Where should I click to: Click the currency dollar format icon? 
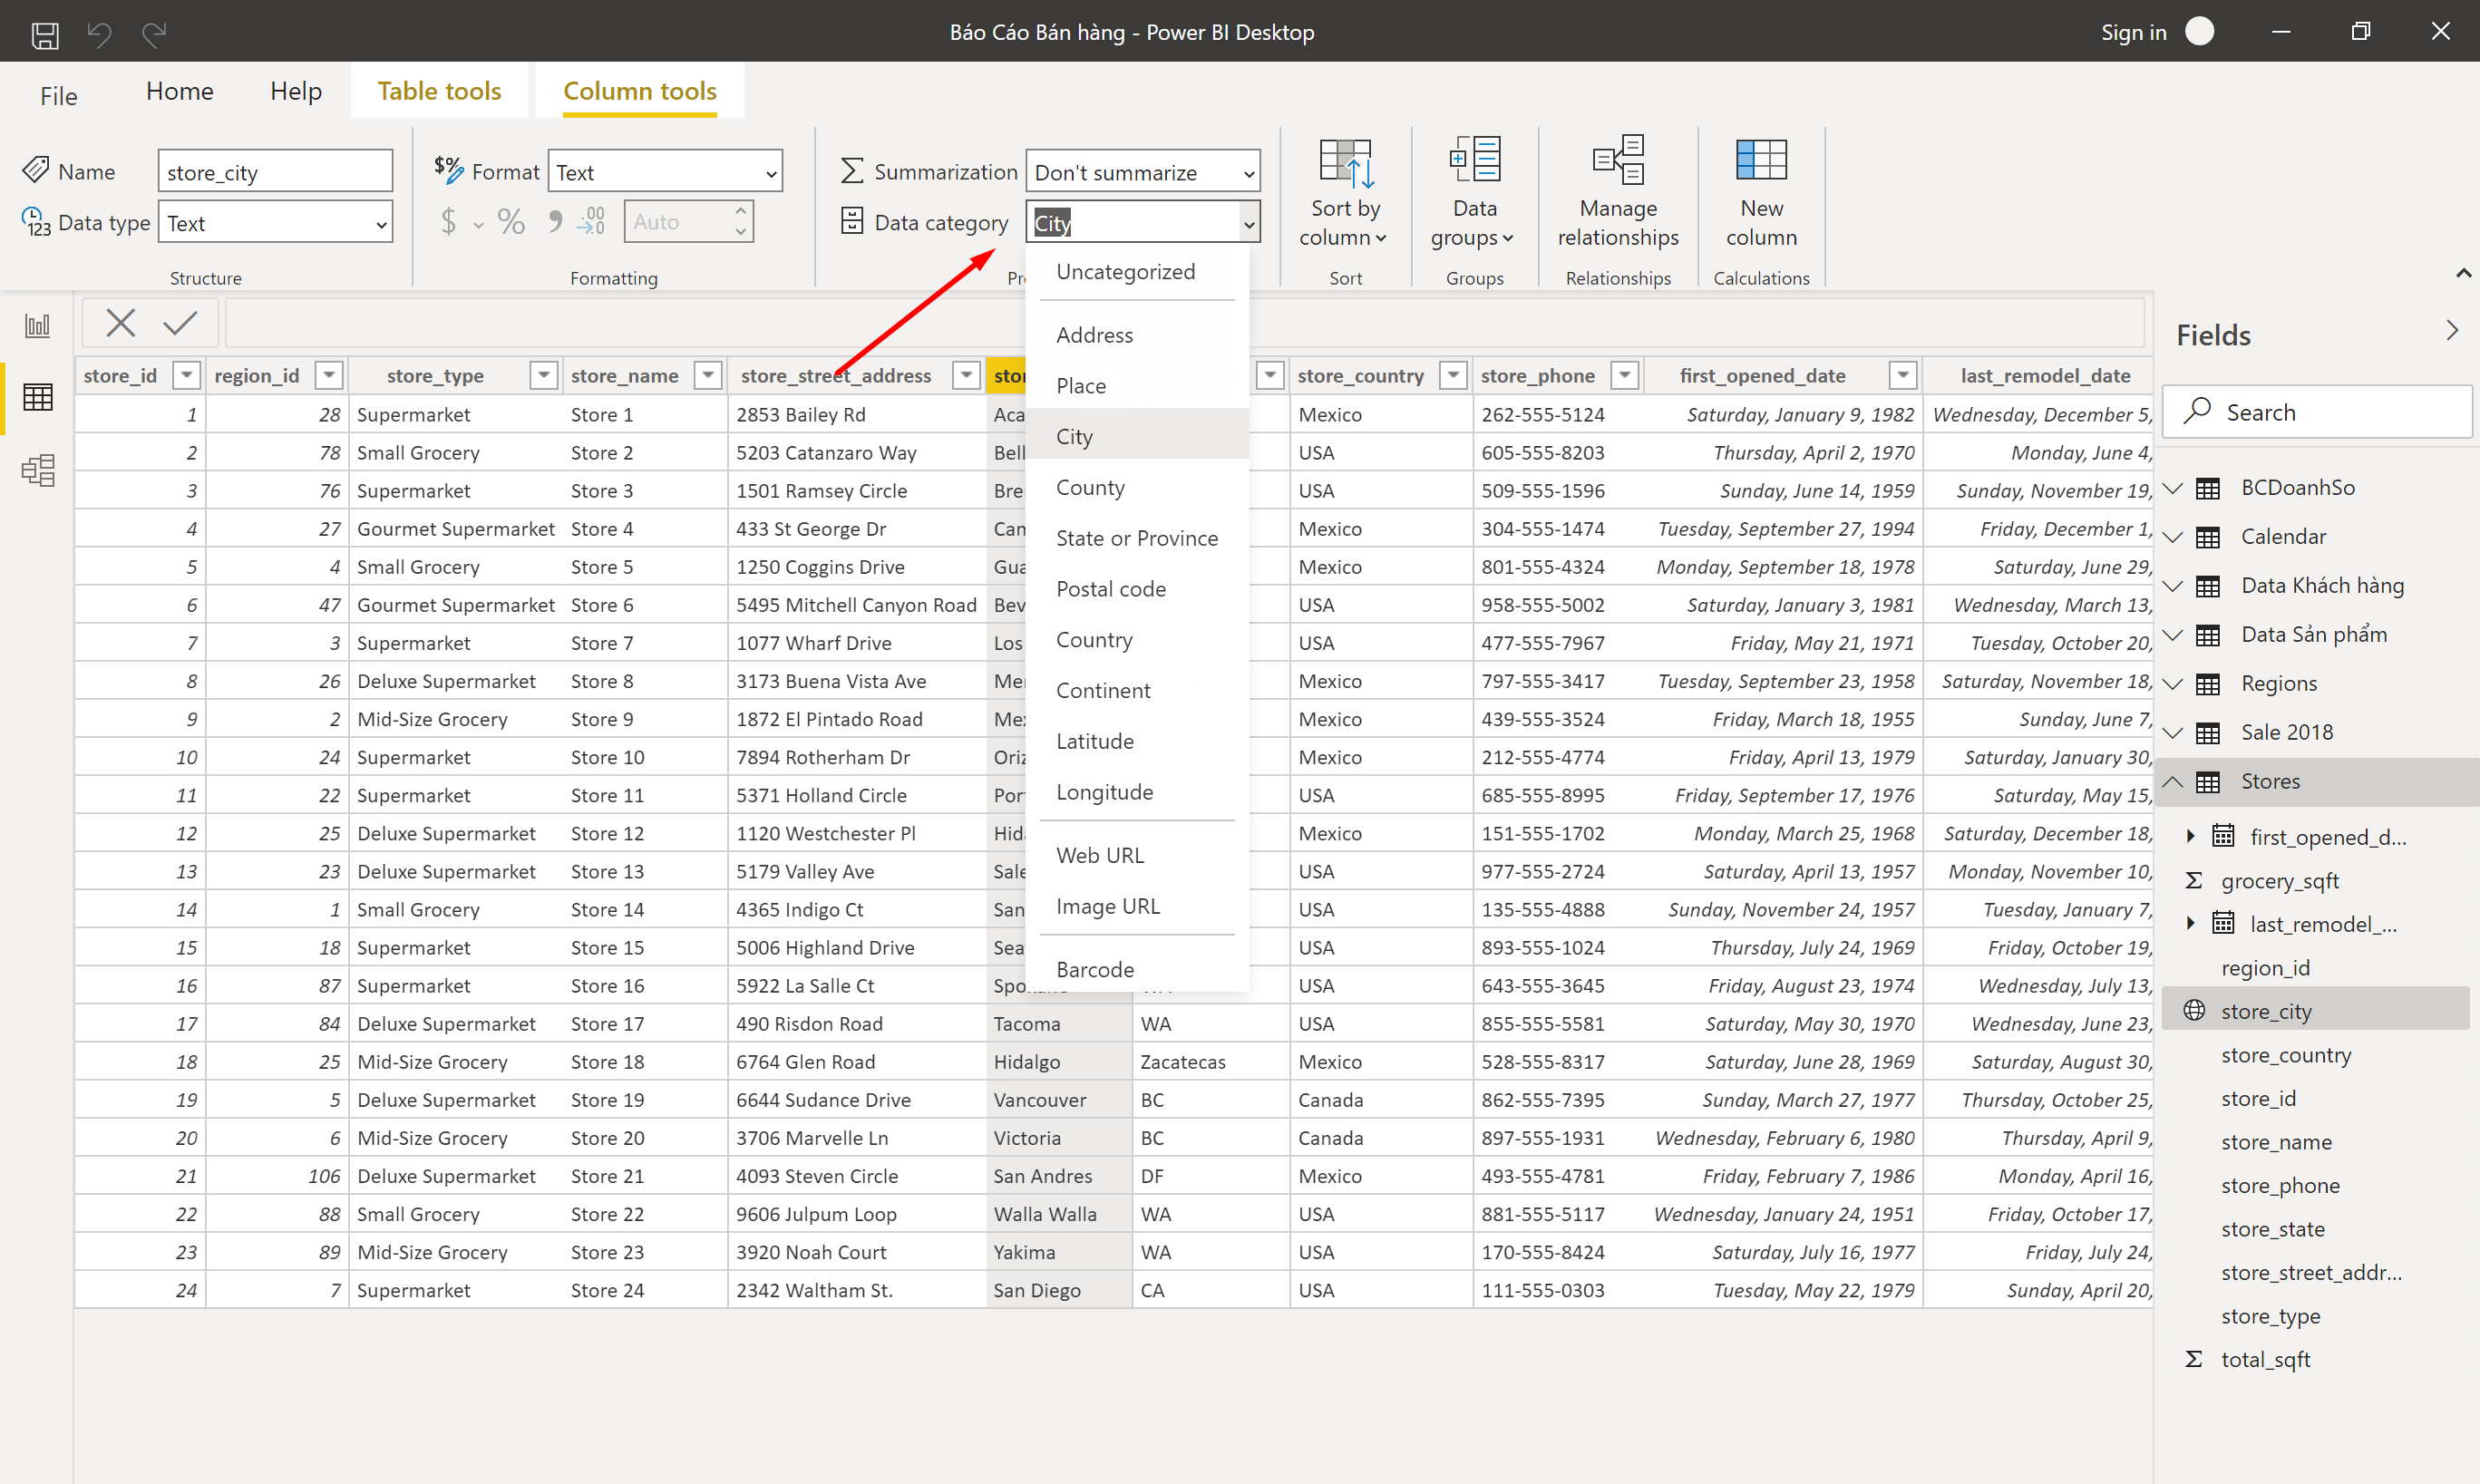tap(449, 221)
